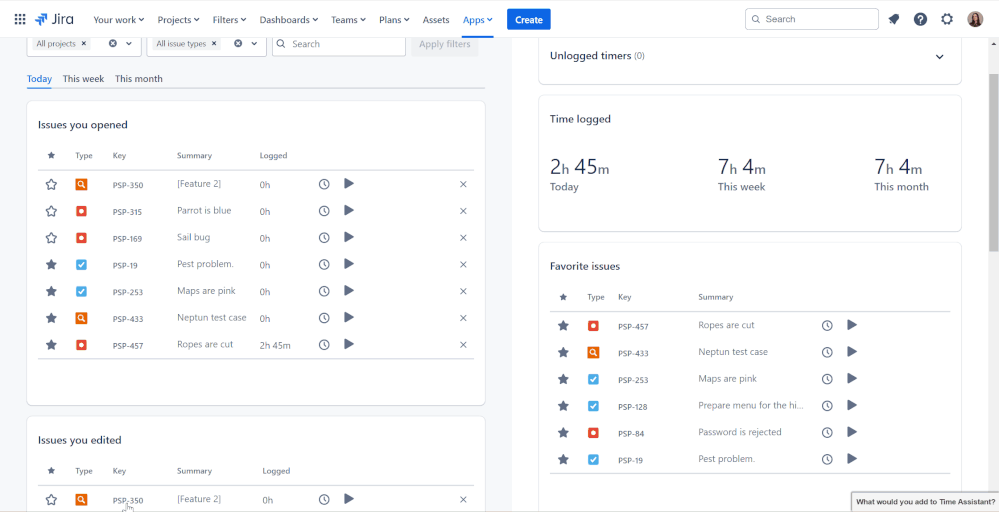
Task: Open the All issue types filter dropdown
Action: (x=254, y=44)
